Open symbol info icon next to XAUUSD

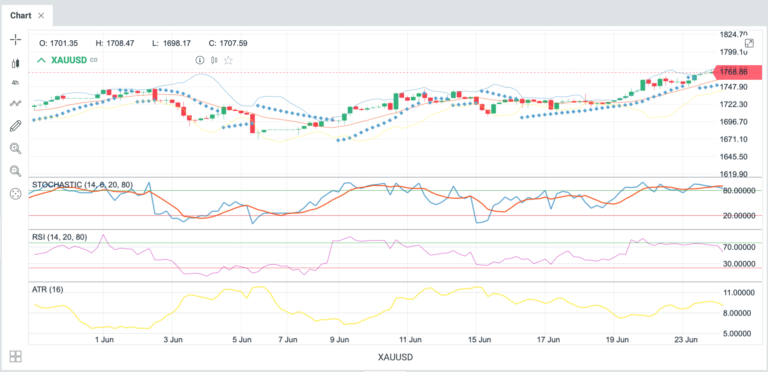(x=199, y=60)
